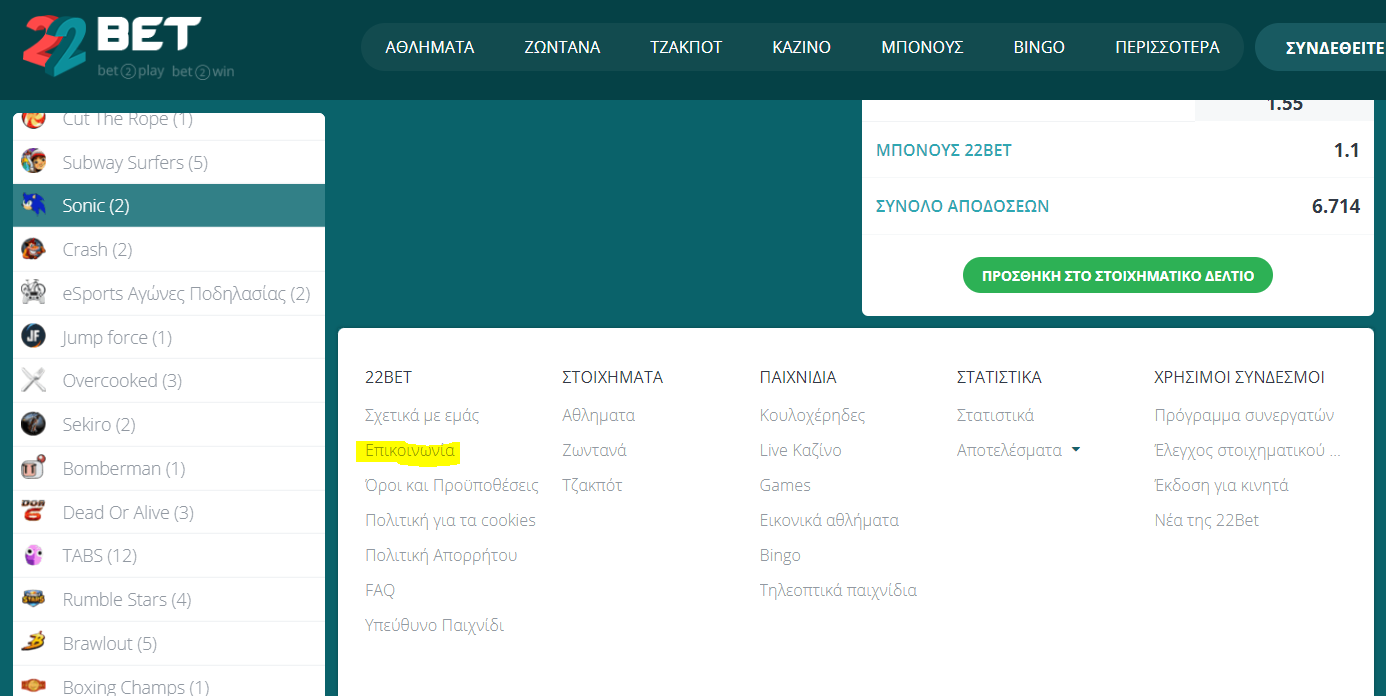Open the highlighted Επικοινωνία link

pyautogui.click(x=410, y=450)
